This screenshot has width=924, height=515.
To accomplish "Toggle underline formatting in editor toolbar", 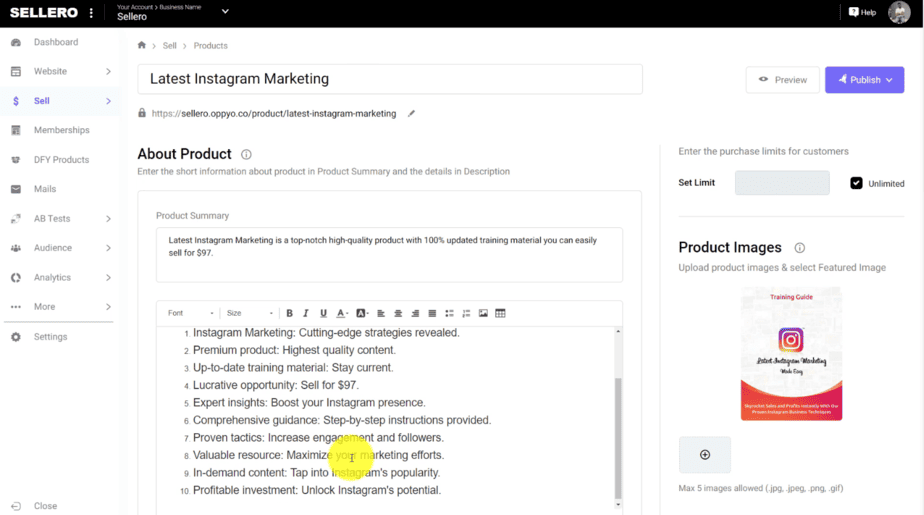I will (x=323, y=313).
